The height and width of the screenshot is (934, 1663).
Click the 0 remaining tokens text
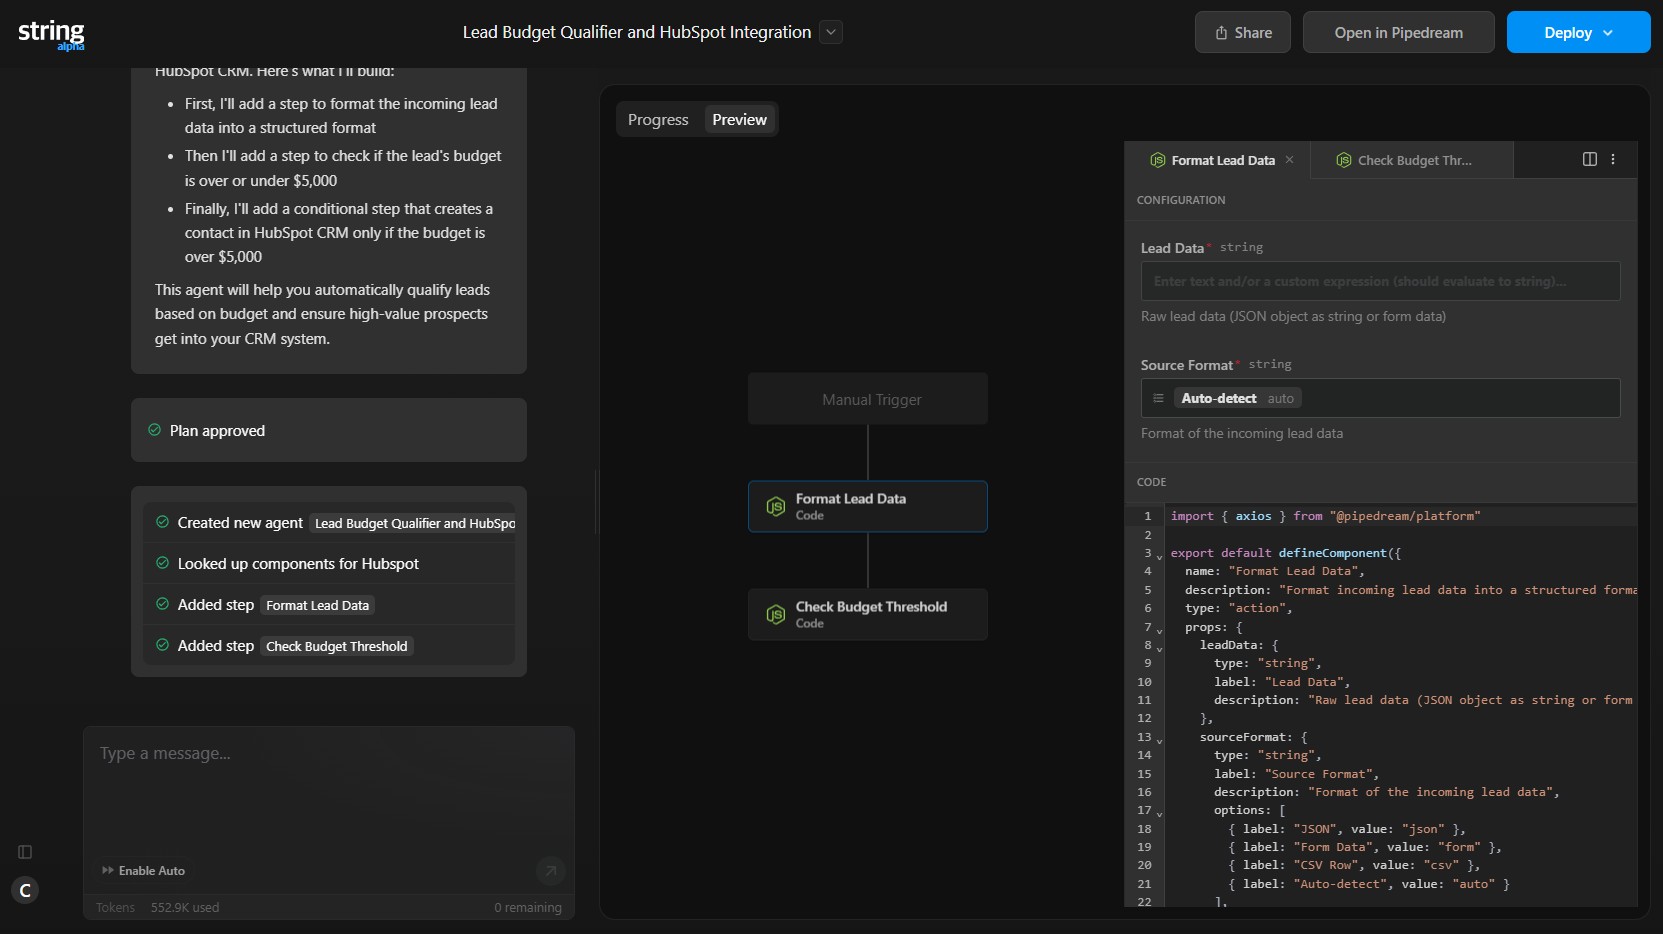click(528, 908)
